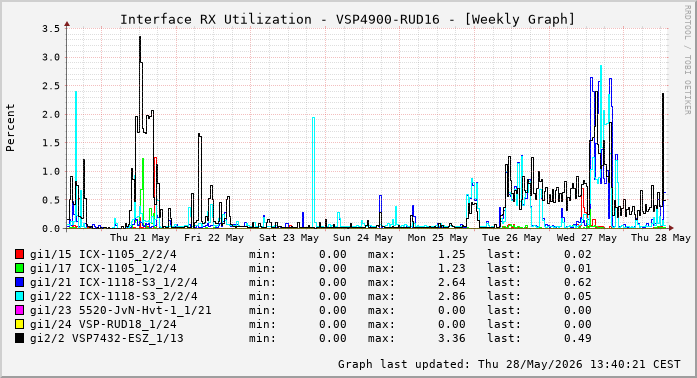697x378 pixels.
Task: Click the max value 2.86
Action: [452, 296]
